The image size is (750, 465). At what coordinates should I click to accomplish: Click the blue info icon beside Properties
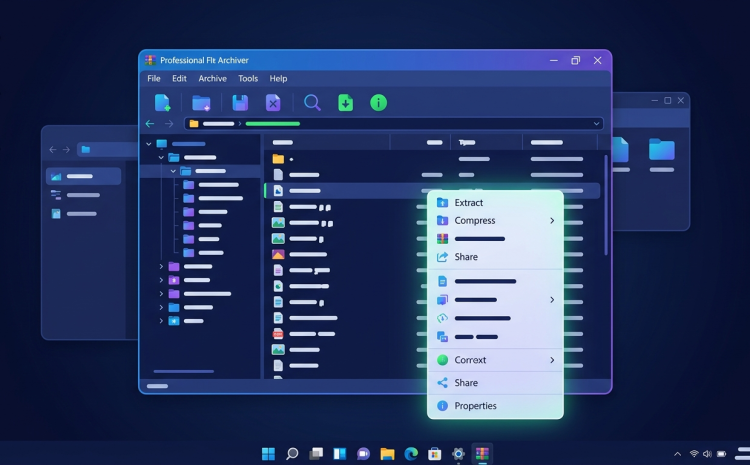coord(442,406)
